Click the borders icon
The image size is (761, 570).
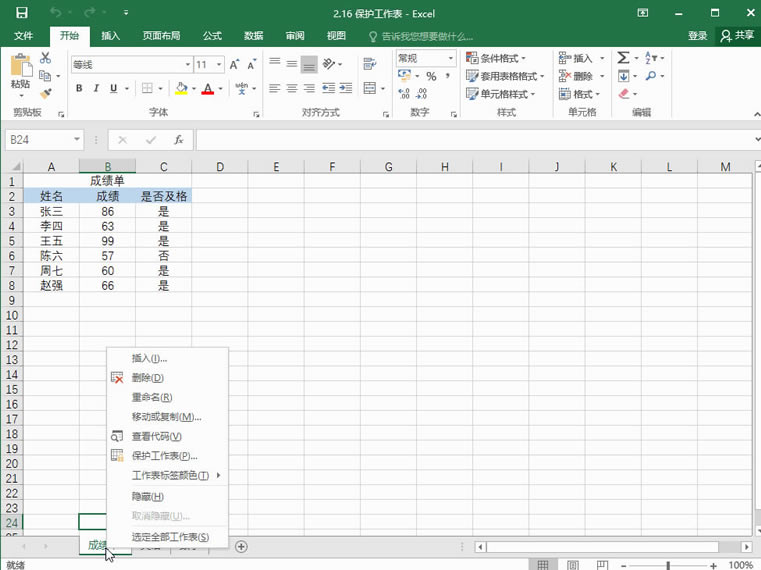[x=147, y=88]
